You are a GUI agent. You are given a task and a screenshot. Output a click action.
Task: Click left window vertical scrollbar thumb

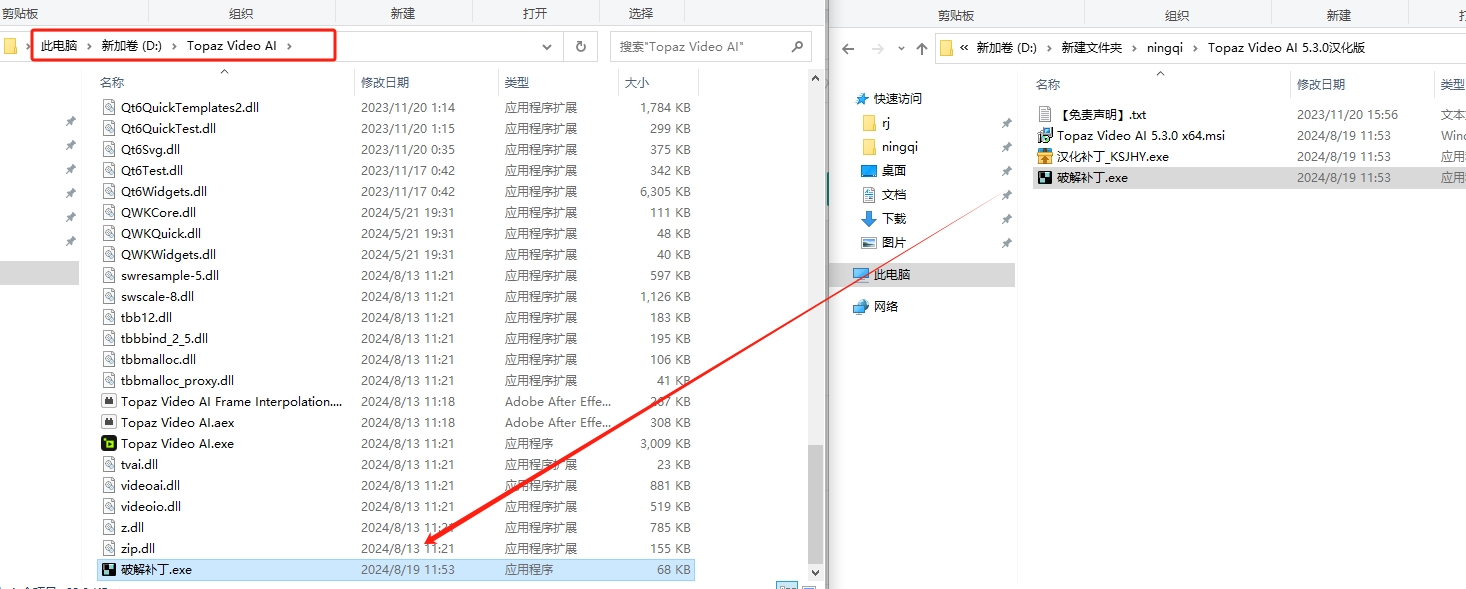816,503
